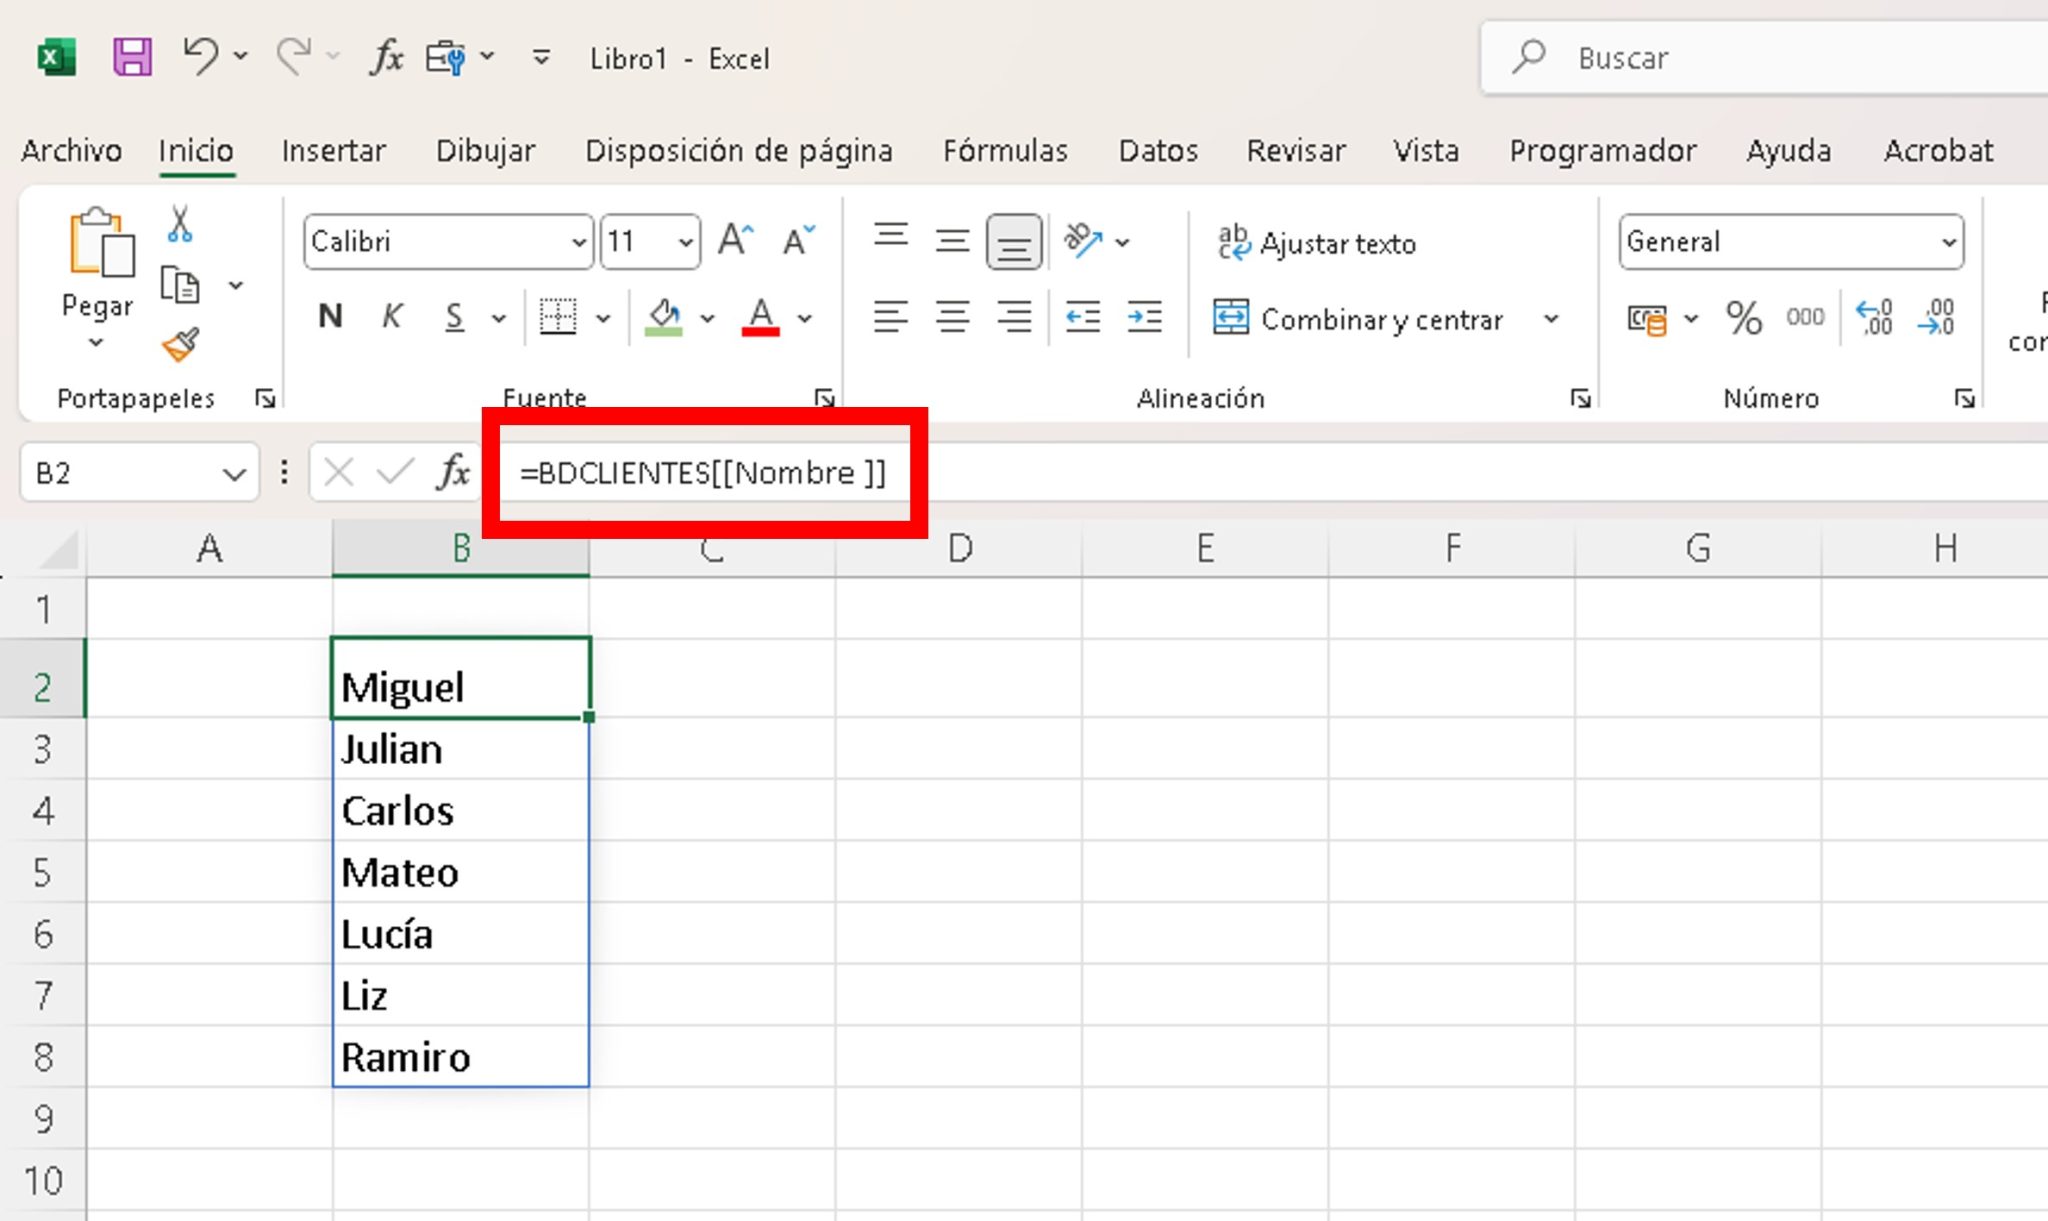
Task: Switch to the Fórmulas tab
Action: click(x=1005, y=150)
